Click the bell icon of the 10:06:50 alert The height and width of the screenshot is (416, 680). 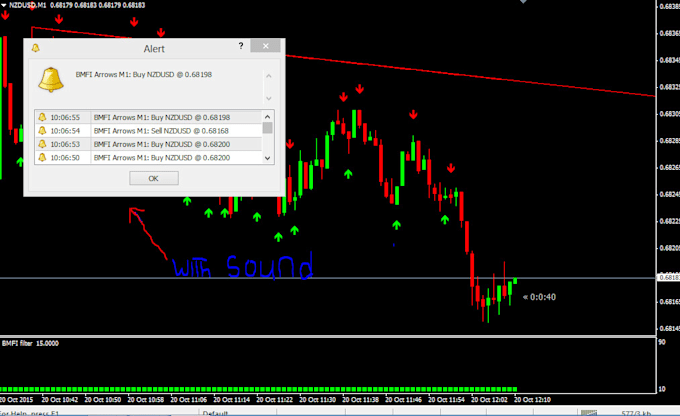[x=42, y=157]
